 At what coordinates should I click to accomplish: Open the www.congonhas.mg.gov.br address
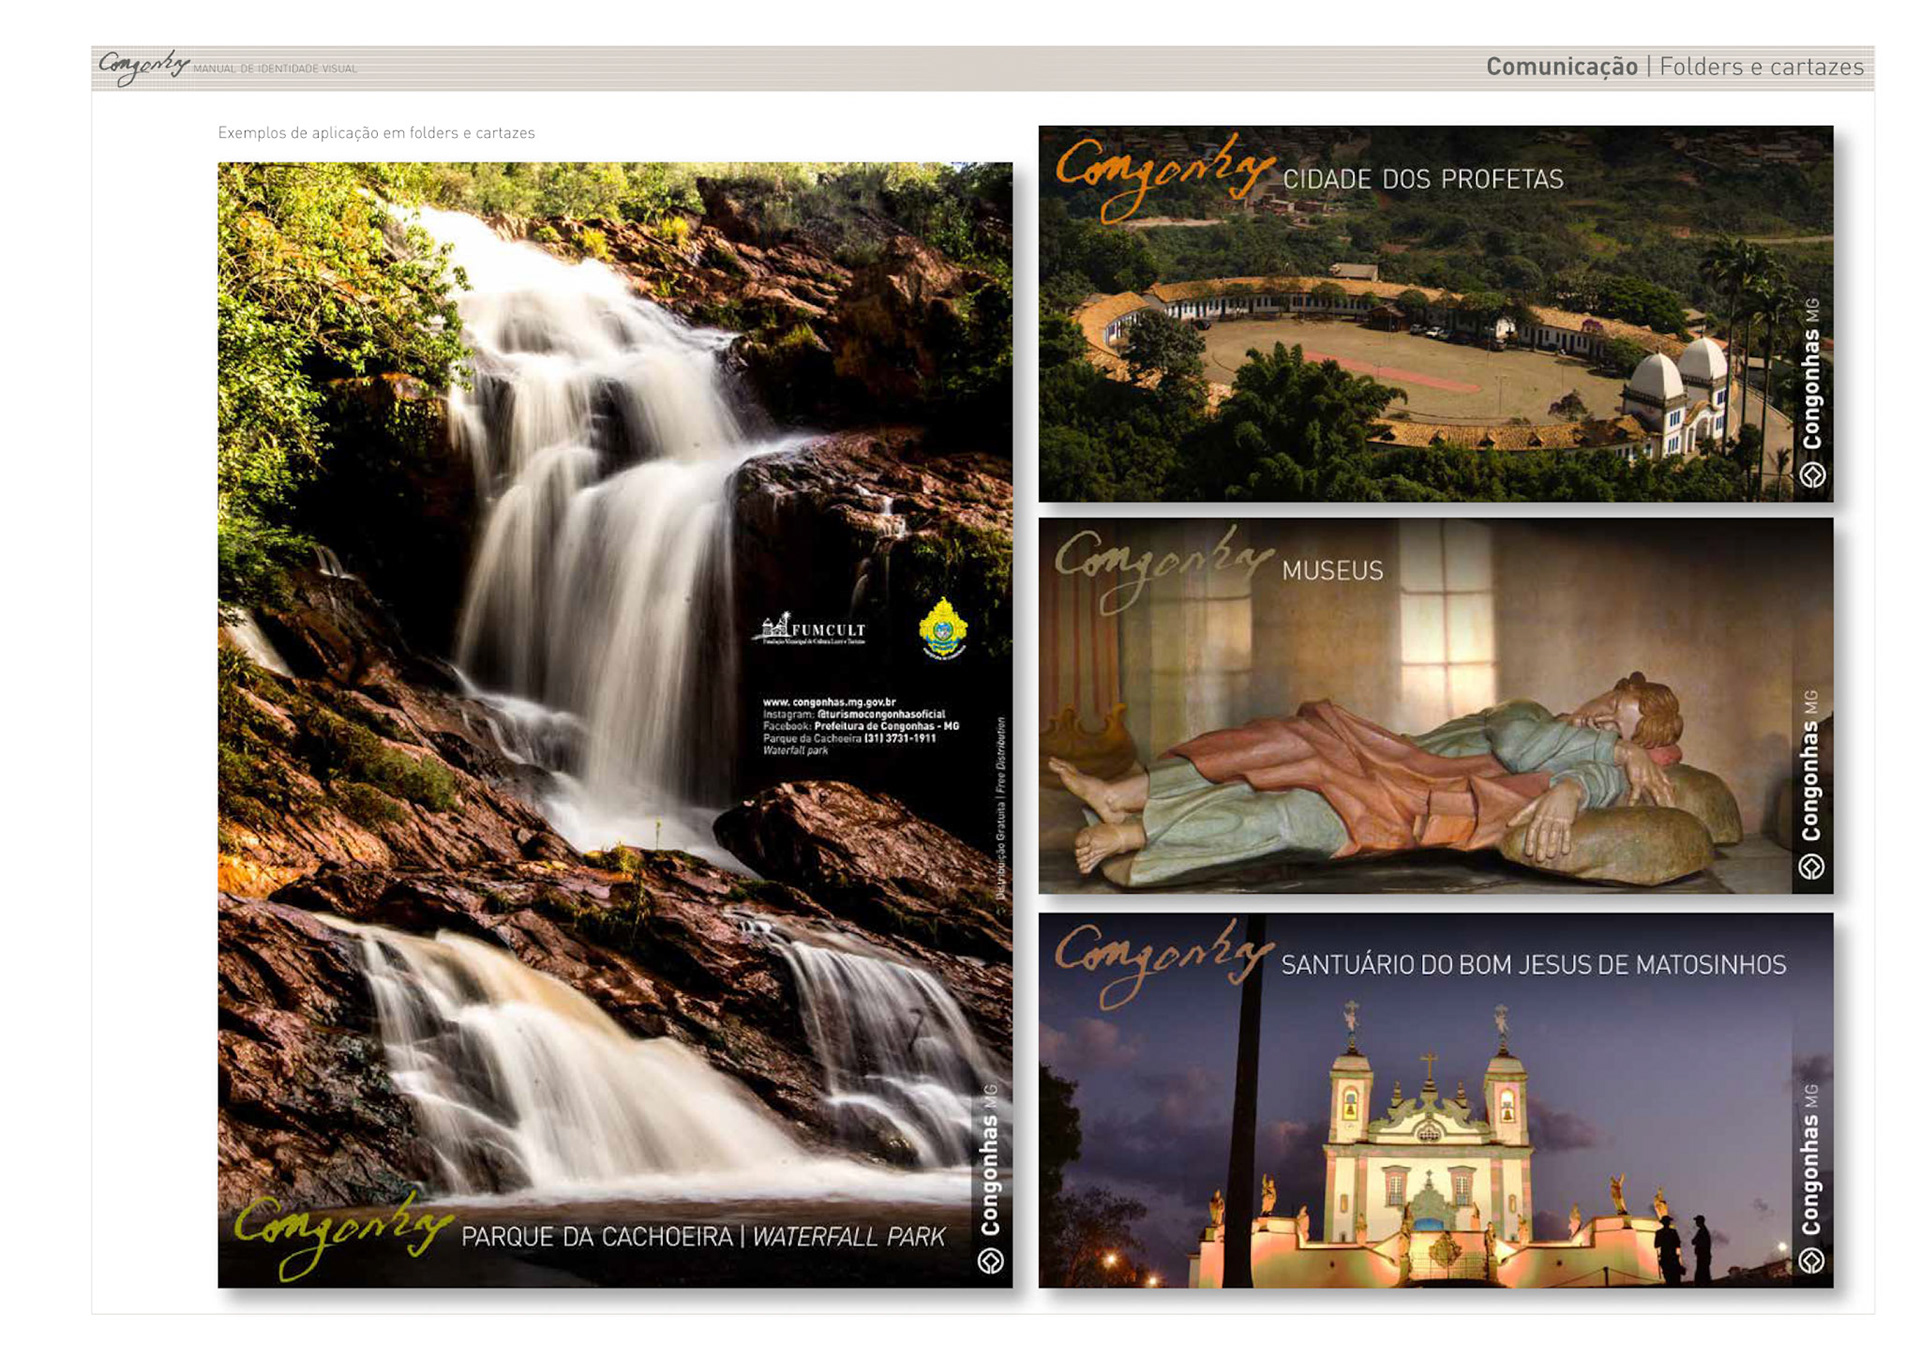click(x=829, y=703)
